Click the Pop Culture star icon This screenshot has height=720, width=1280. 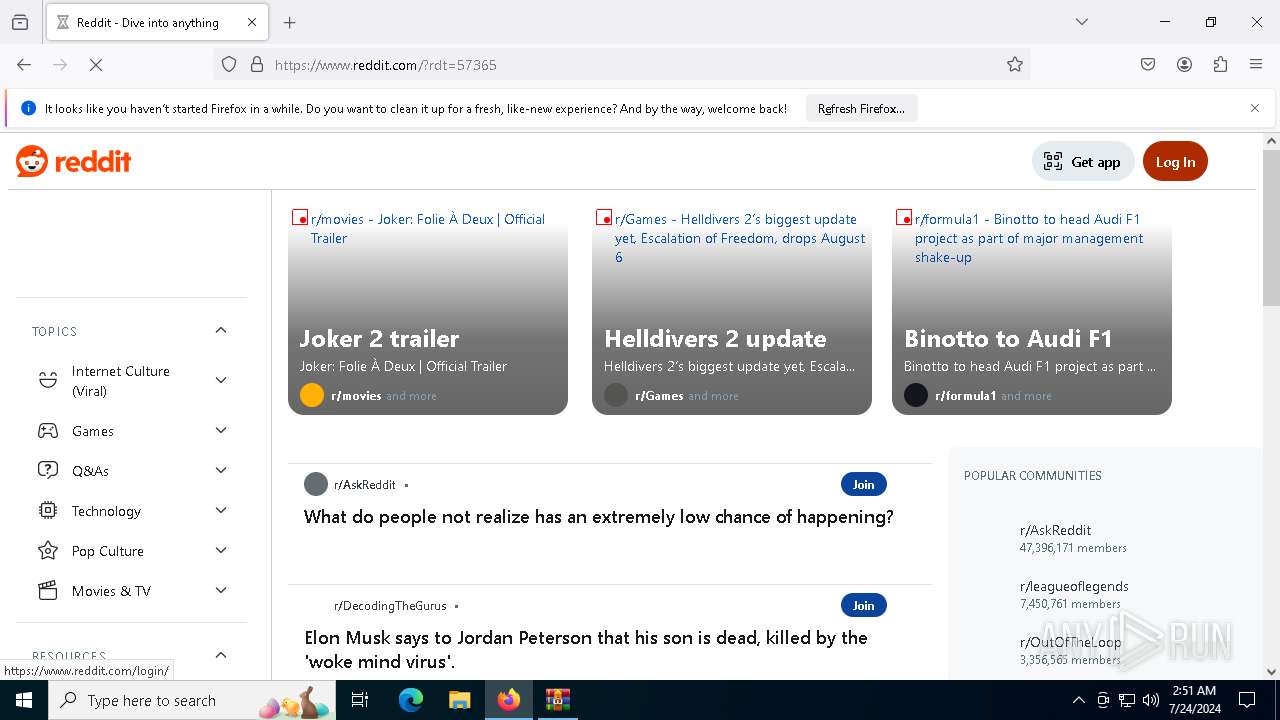click(47, 550)
